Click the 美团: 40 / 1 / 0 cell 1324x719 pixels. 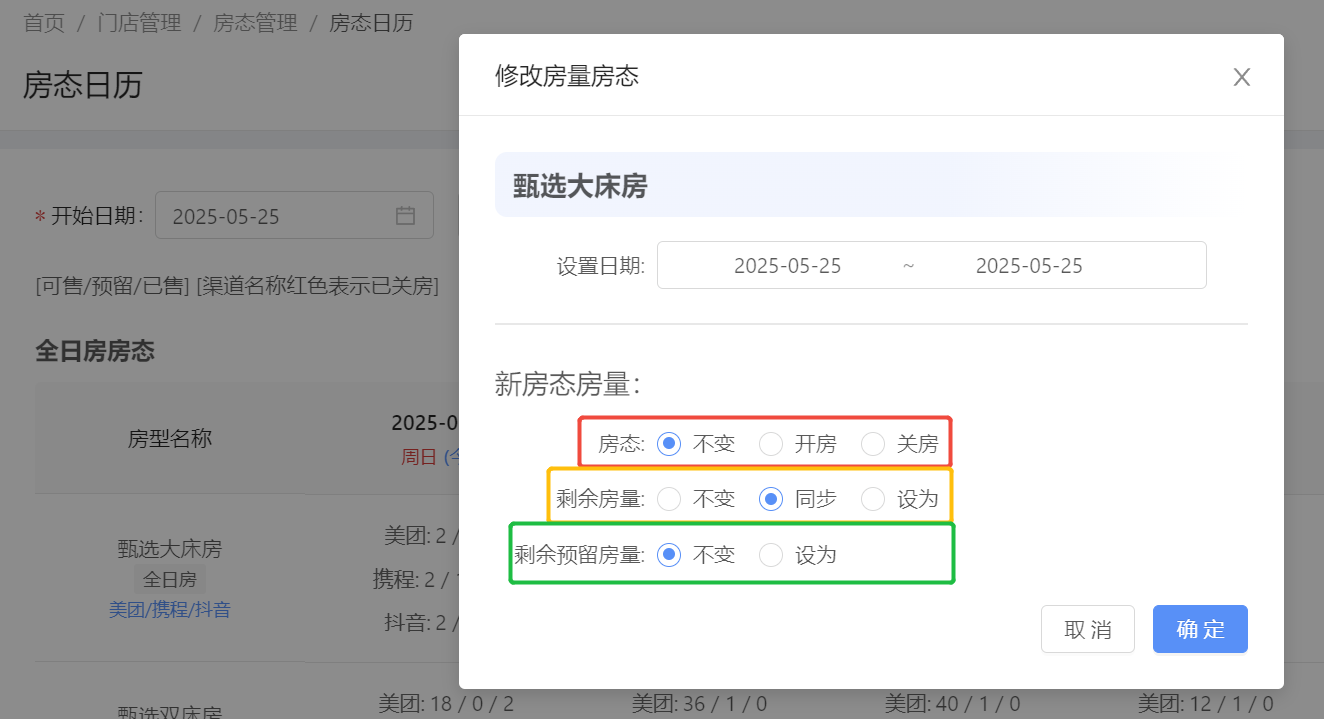click(953, 704)
